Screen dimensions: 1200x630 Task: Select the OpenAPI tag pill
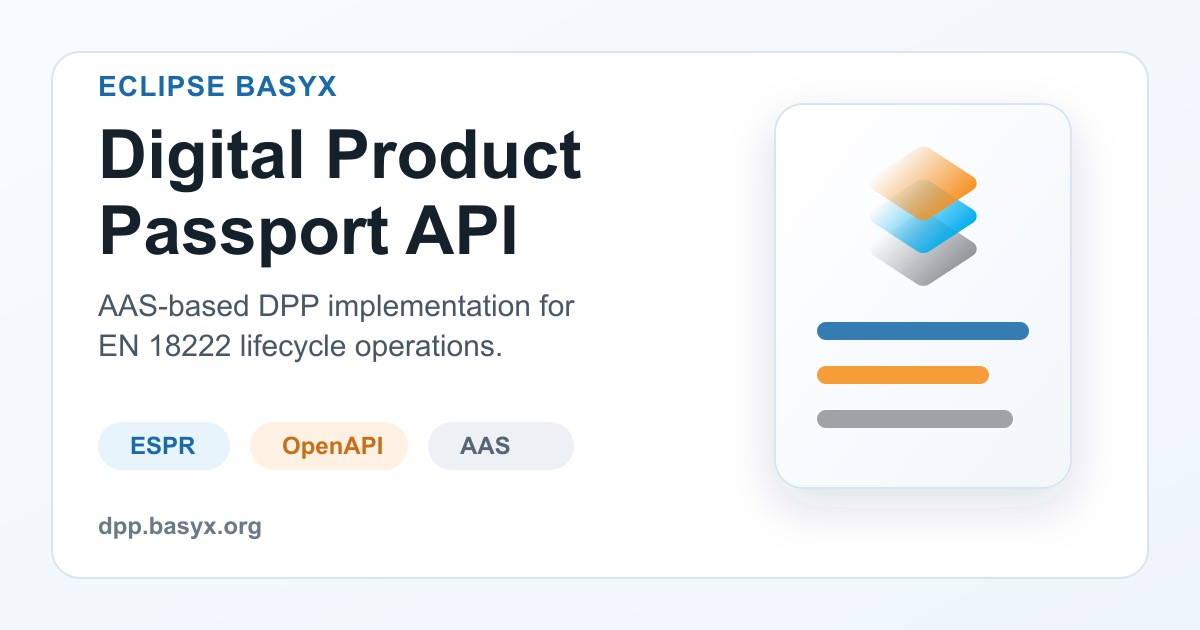[x=329, y=446]
